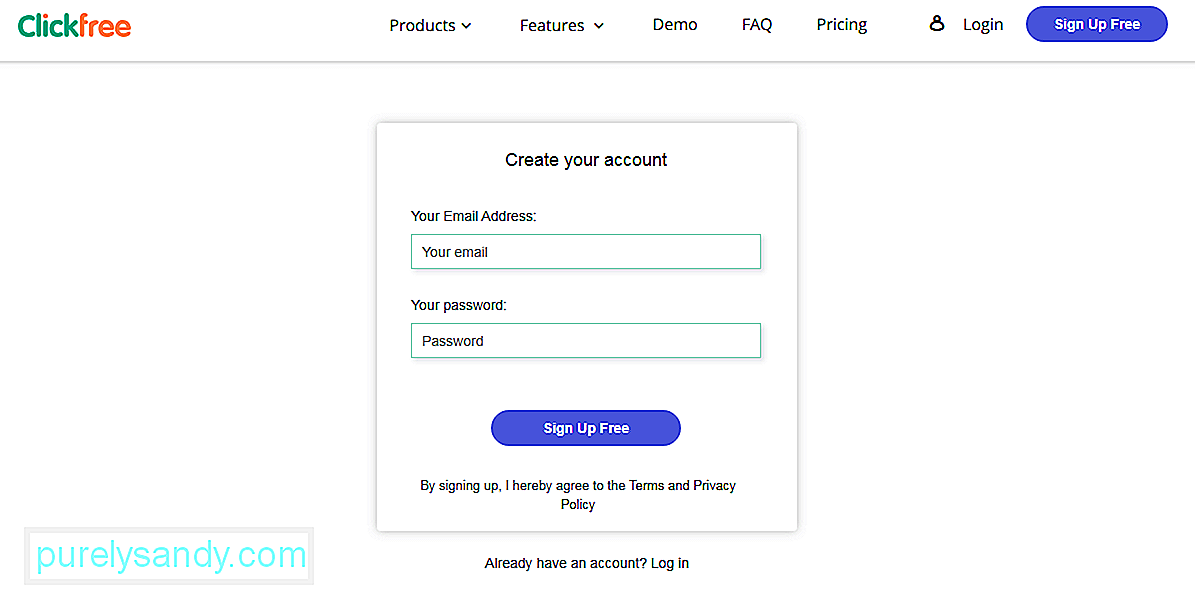
Task: Follow the Log in link below form
Action: coord(669,563)
